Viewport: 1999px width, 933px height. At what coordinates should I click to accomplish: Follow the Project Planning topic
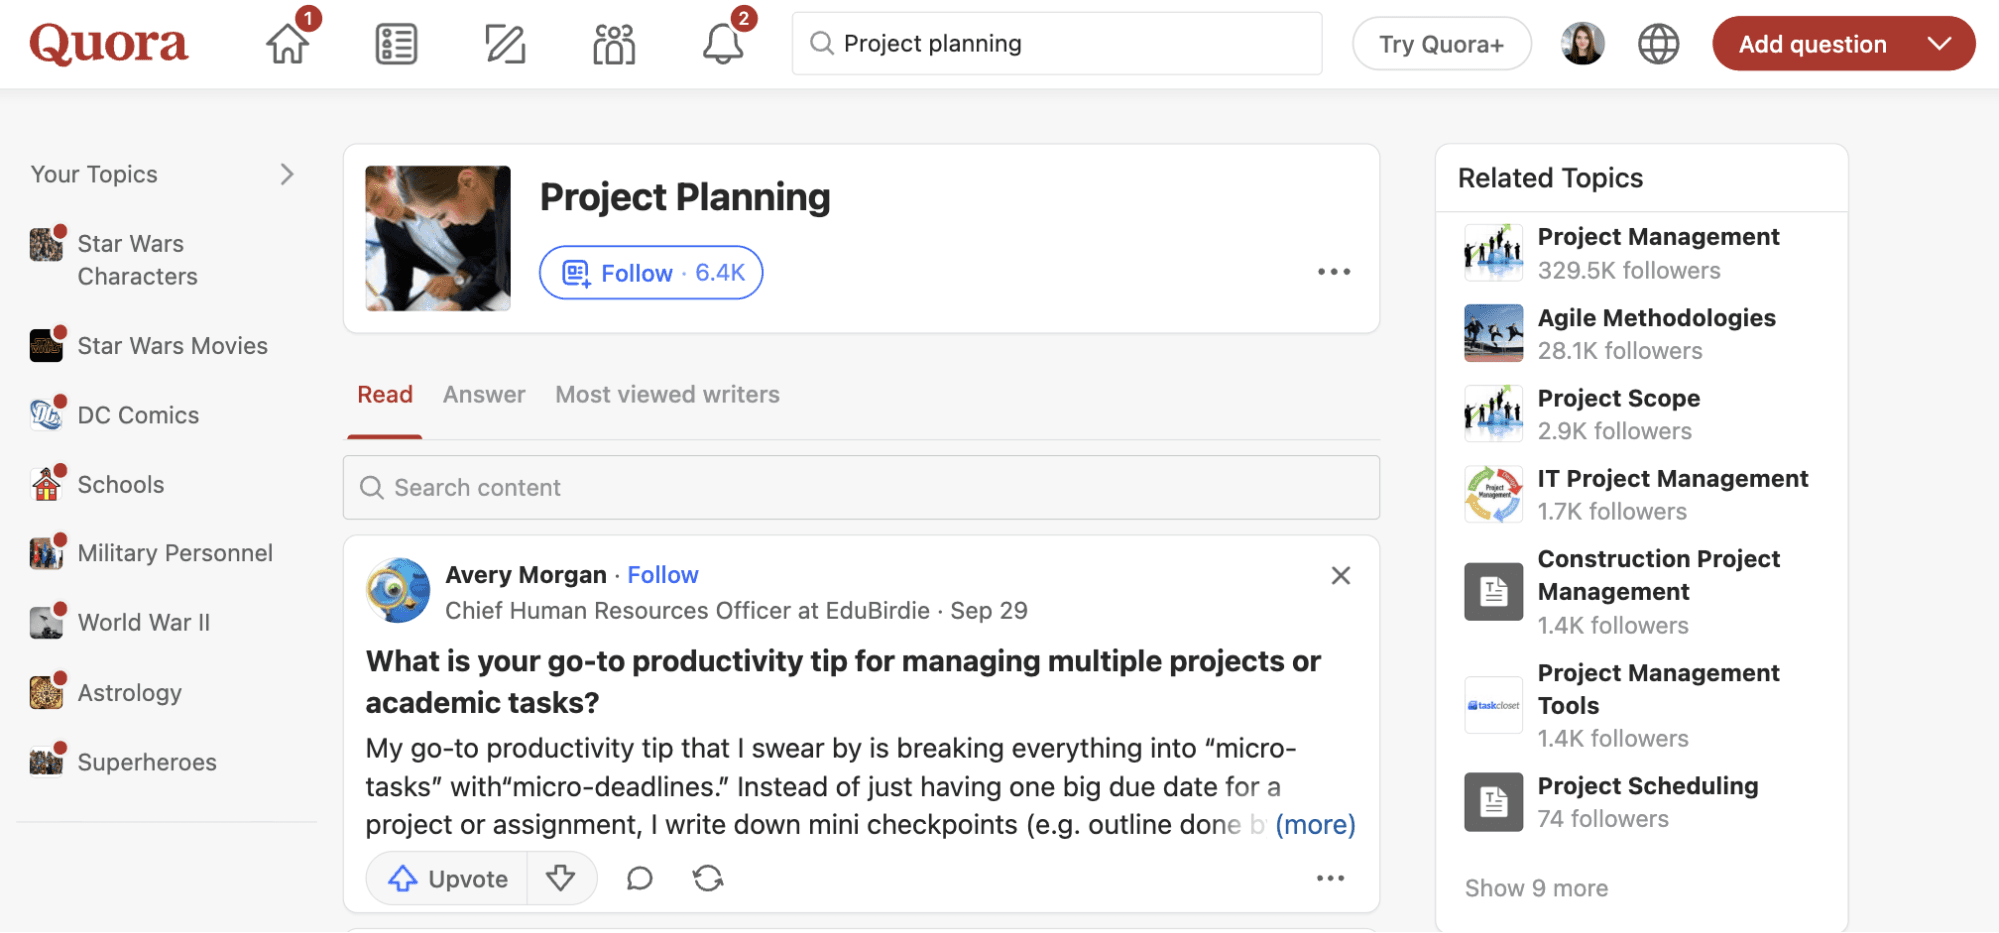[651, 273]
